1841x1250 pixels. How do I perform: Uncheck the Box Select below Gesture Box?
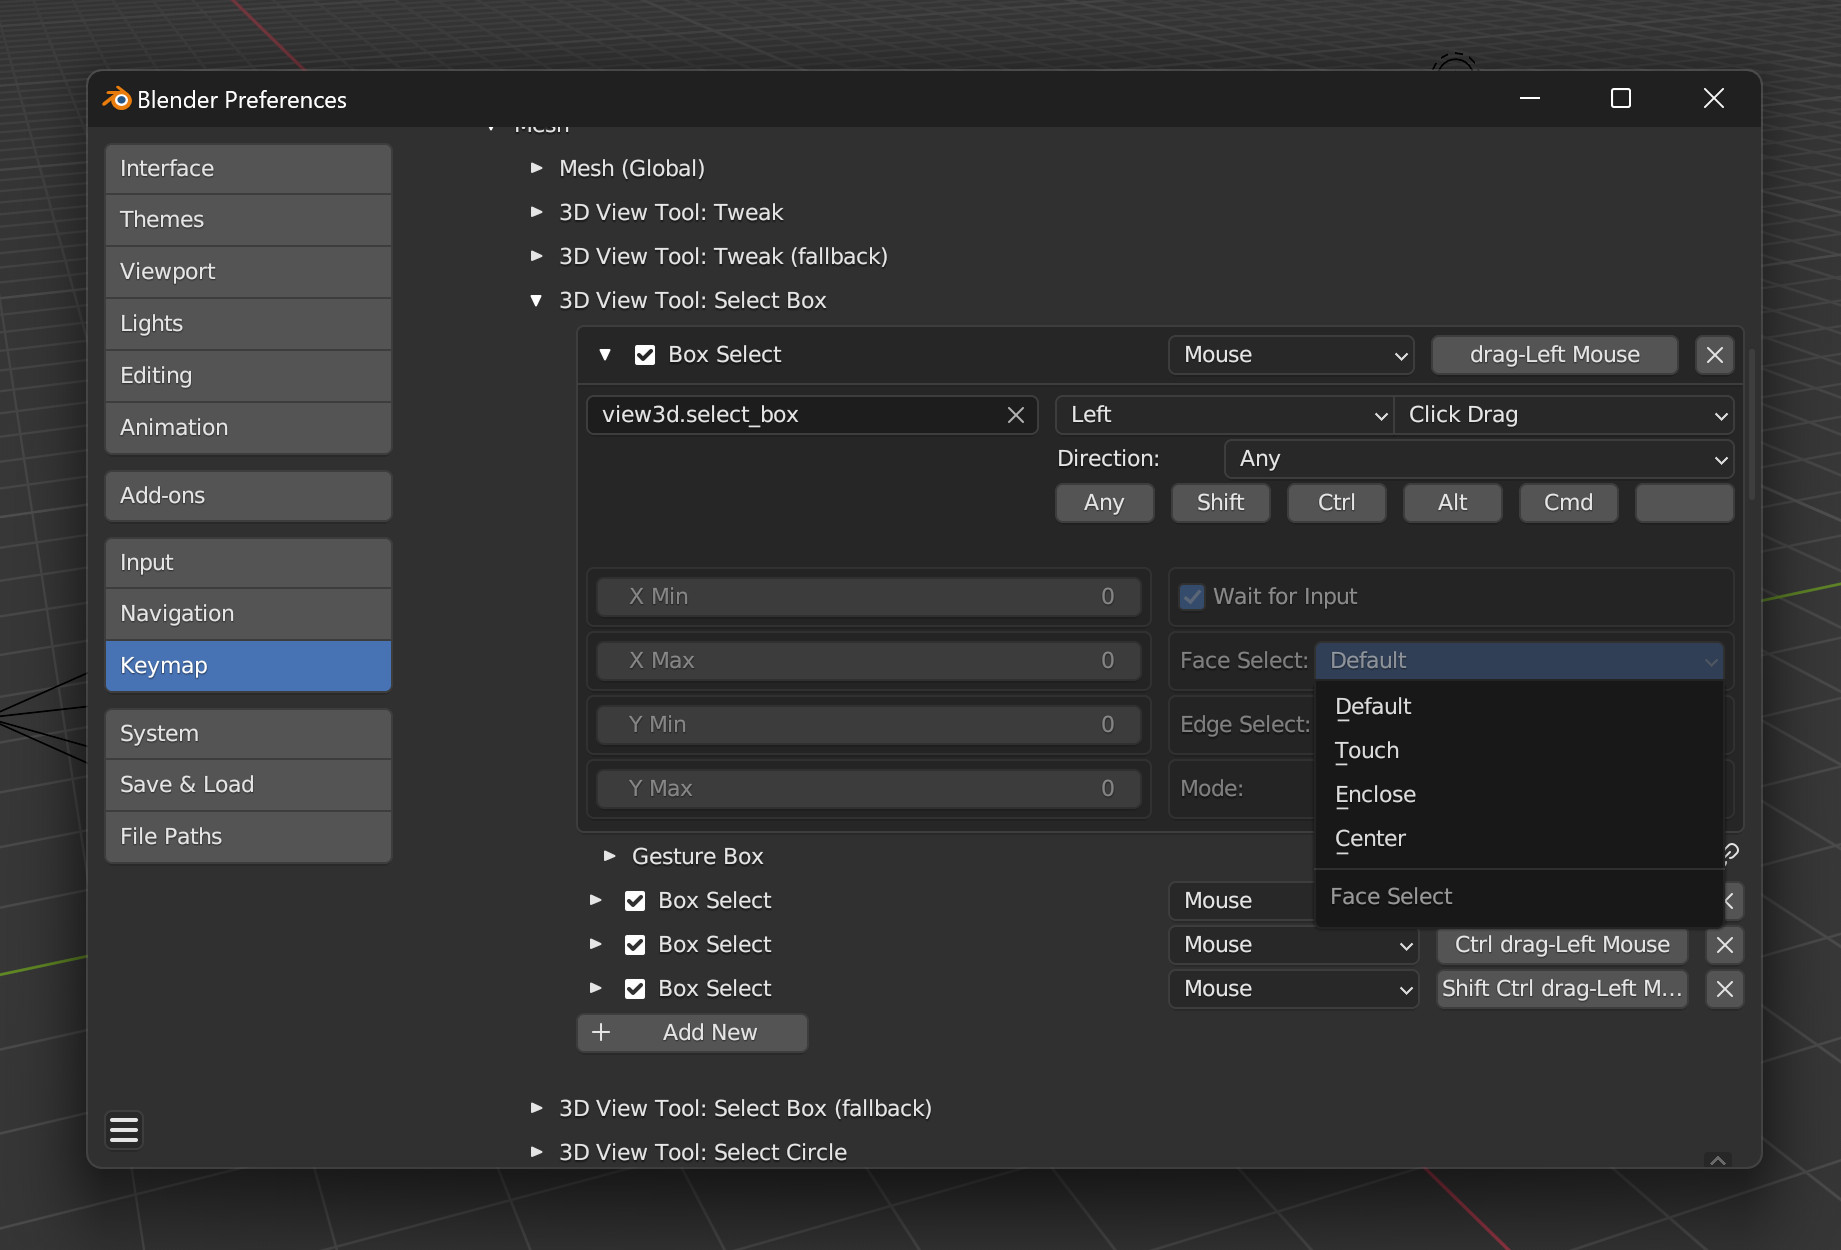coord(635,901)
